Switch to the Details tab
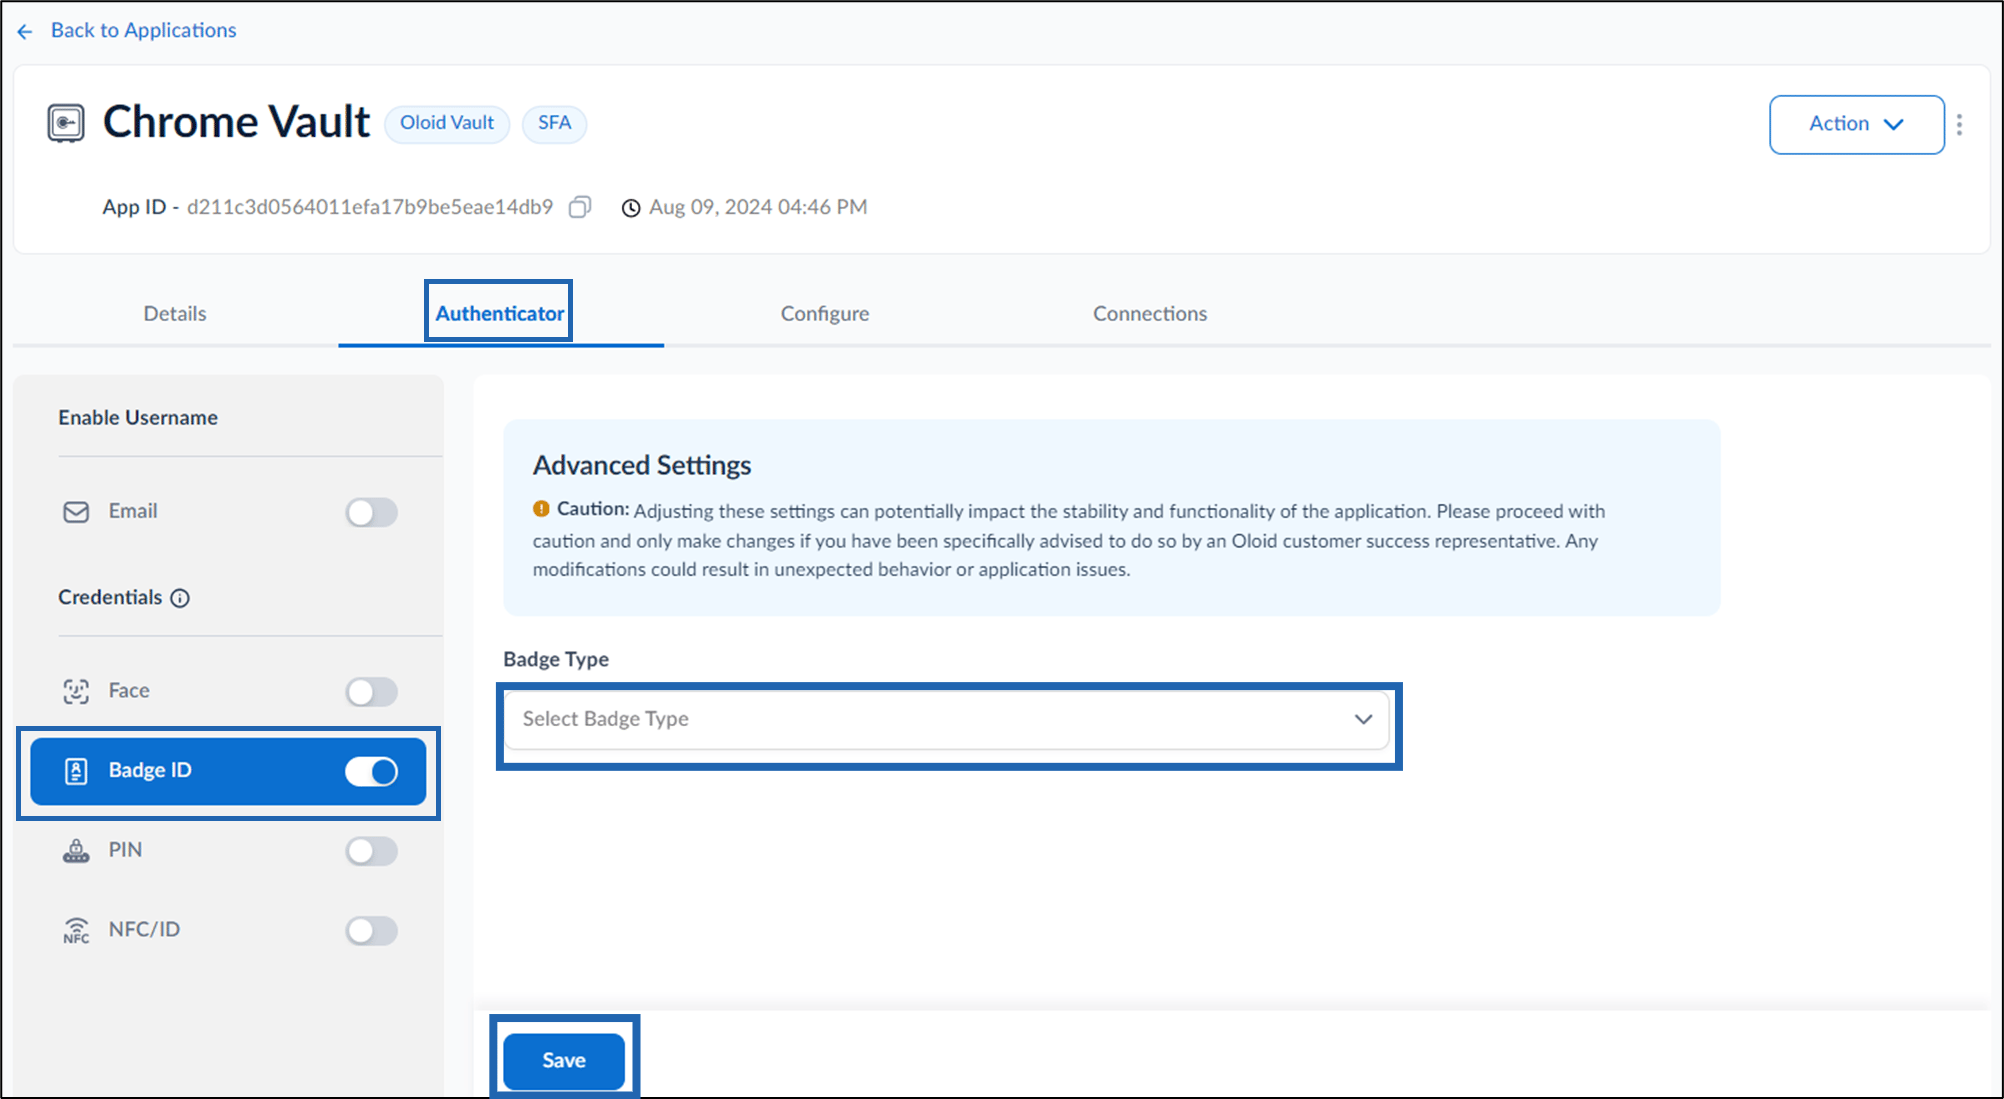Screen dimensions: 2004x1099 [175, 313]
